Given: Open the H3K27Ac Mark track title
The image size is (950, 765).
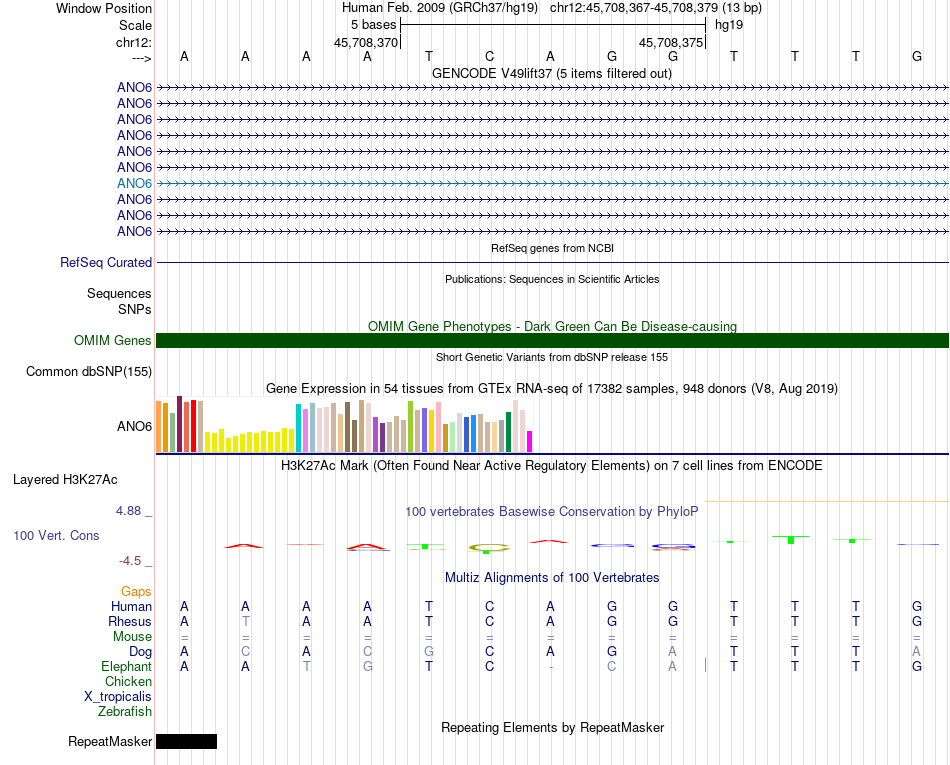Looking at the screenshot, I should [x=552, y=466].
